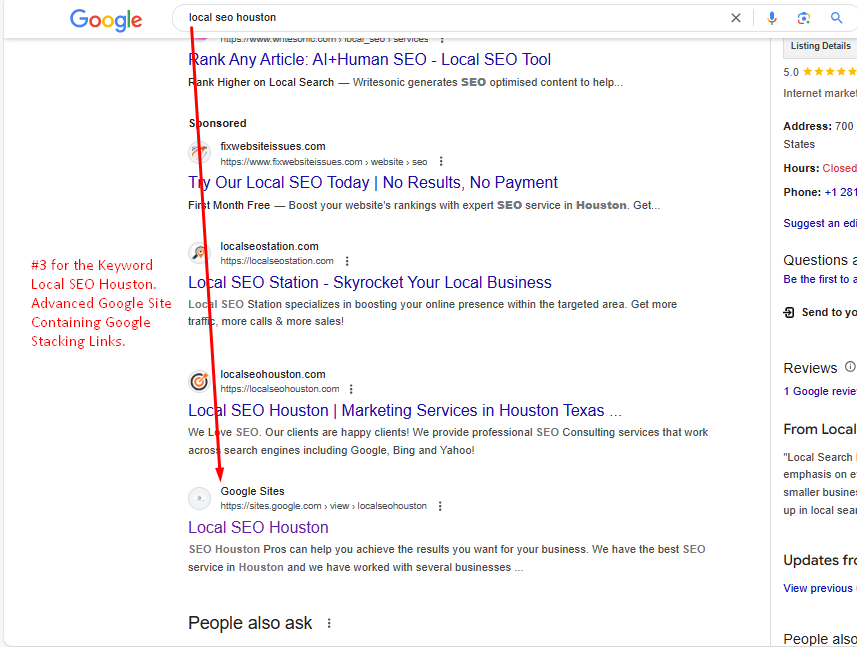
Task: Click 'Send to your phone' icon
Action: pos(789,313)
